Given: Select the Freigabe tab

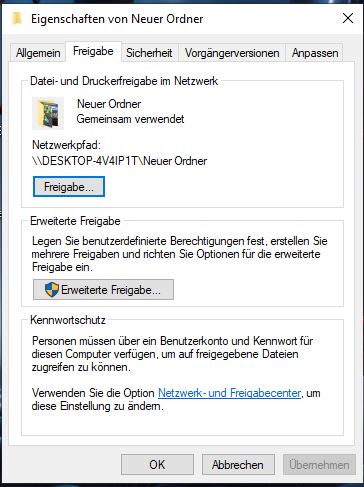Looking at the screenshot, I should [x=93, y=51].
